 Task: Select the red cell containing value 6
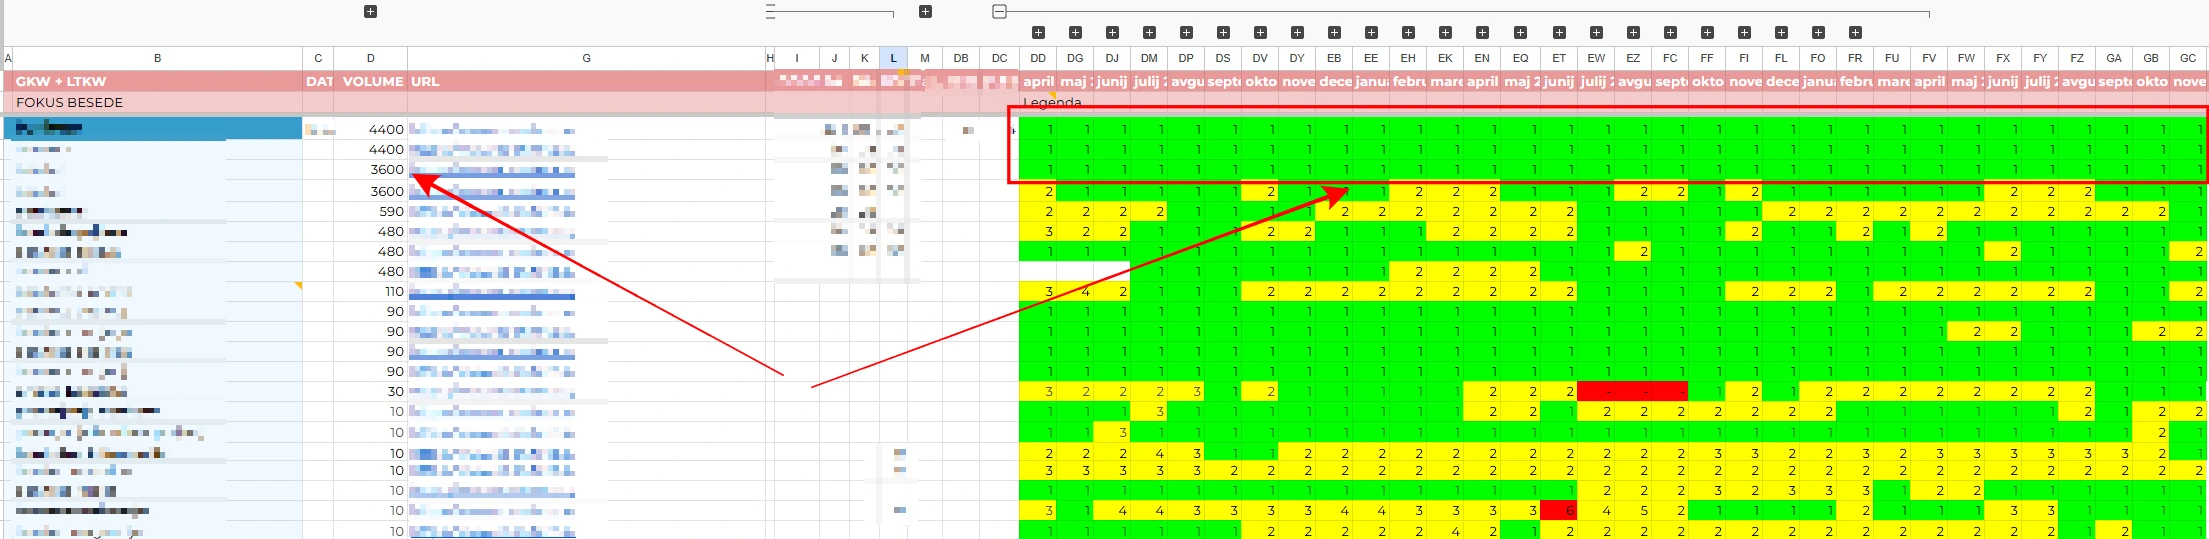[x=1559, y=510]
